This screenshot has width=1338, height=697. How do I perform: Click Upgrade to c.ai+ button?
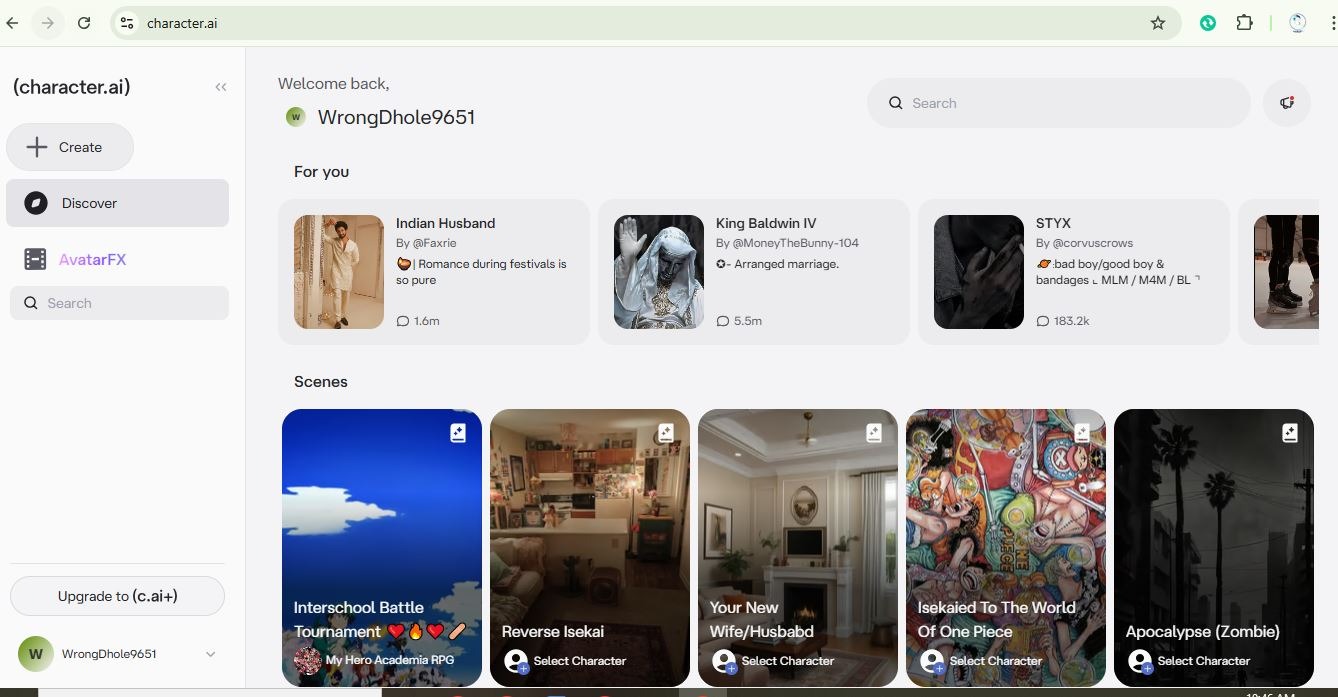[x=117, y=596]
